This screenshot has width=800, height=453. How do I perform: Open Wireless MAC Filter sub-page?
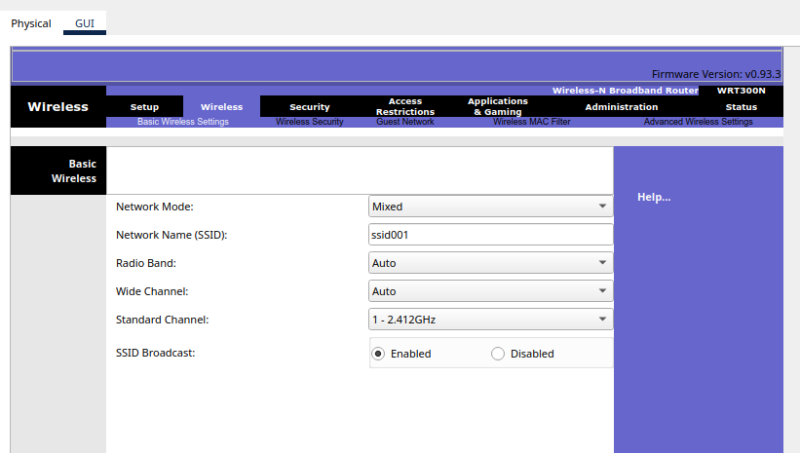(531, 122)
